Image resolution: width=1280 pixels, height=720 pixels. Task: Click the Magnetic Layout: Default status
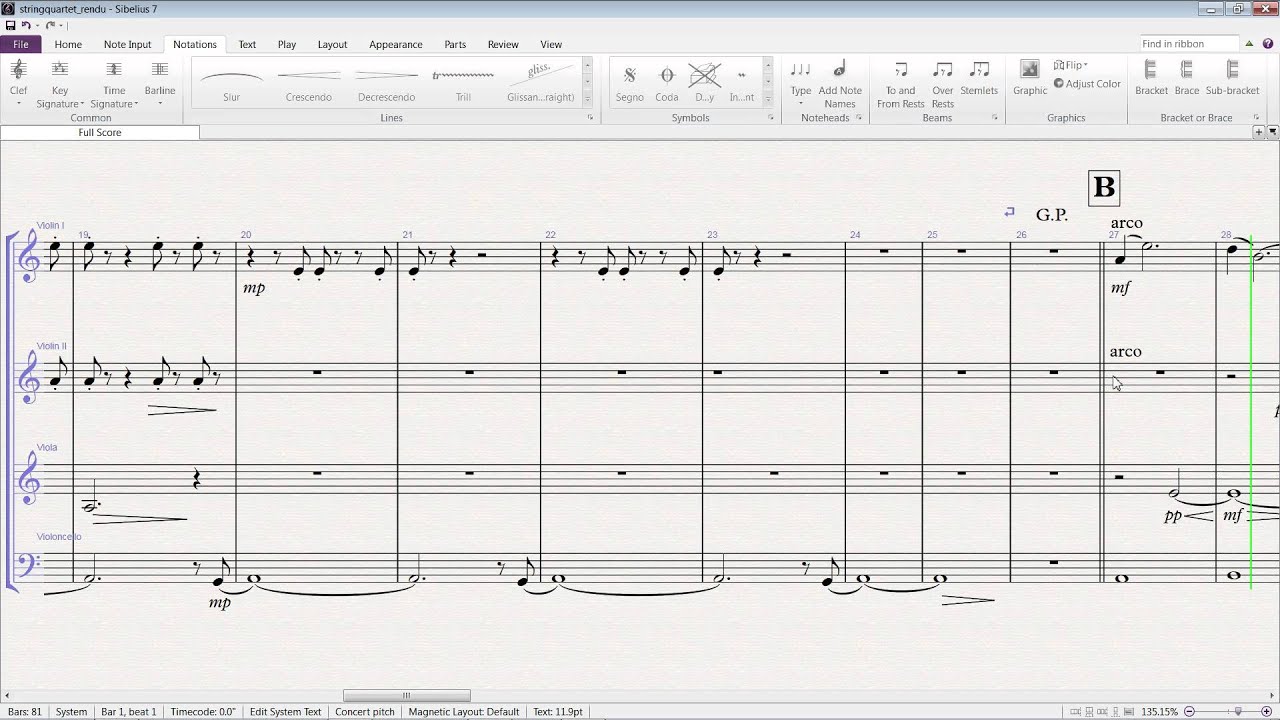coord(464,712)
